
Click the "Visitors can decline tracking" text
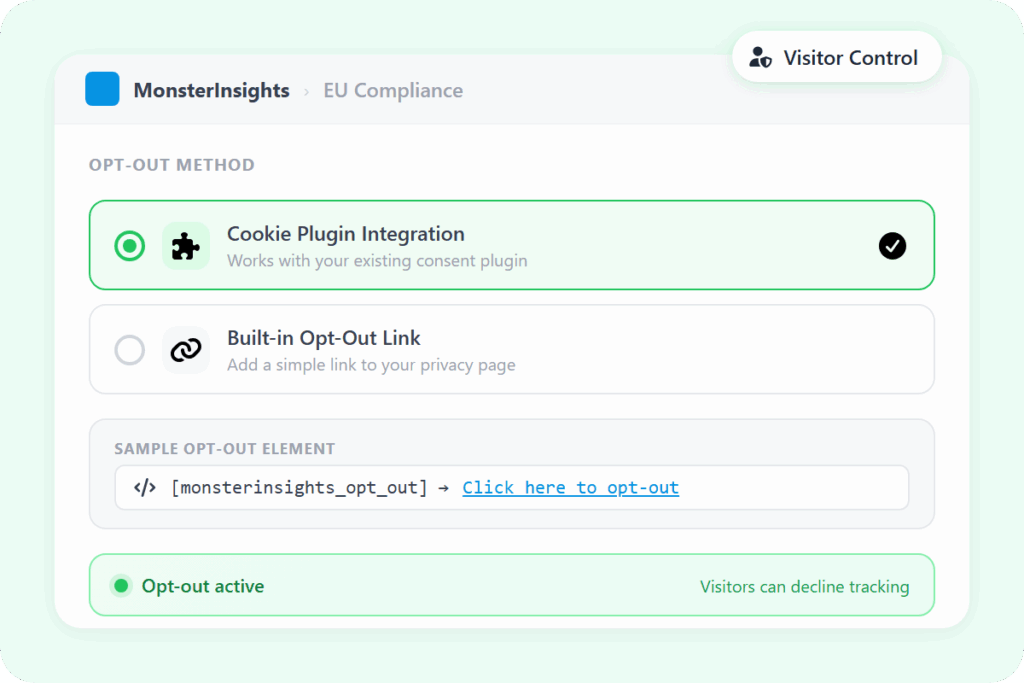point(804,587)
